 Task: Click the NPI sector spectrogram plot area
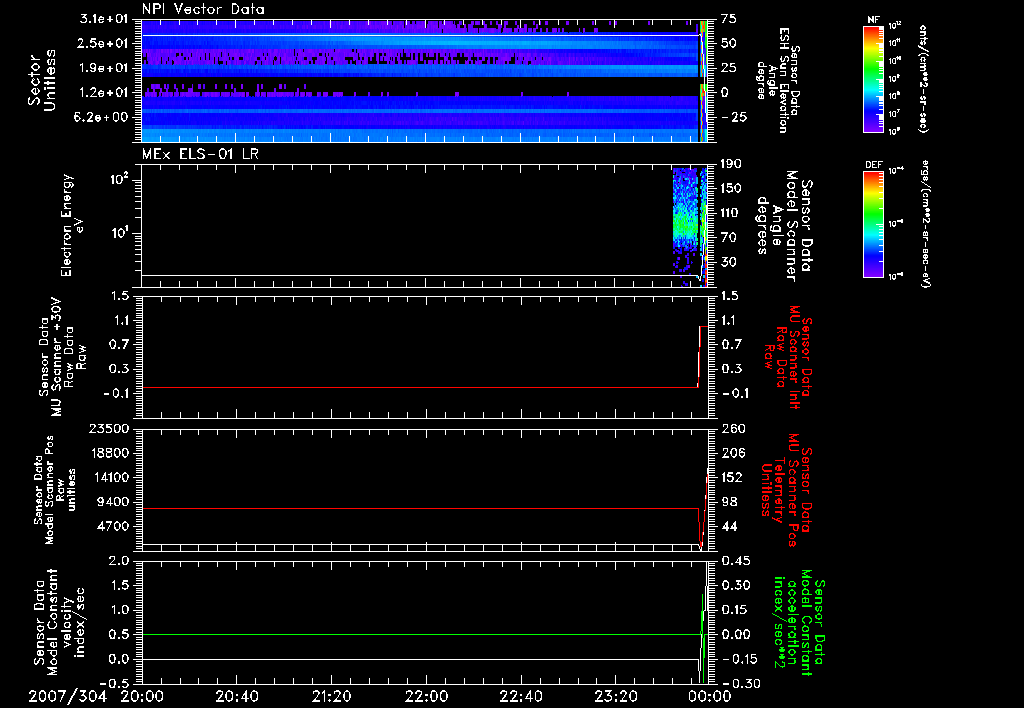point(425,81)
